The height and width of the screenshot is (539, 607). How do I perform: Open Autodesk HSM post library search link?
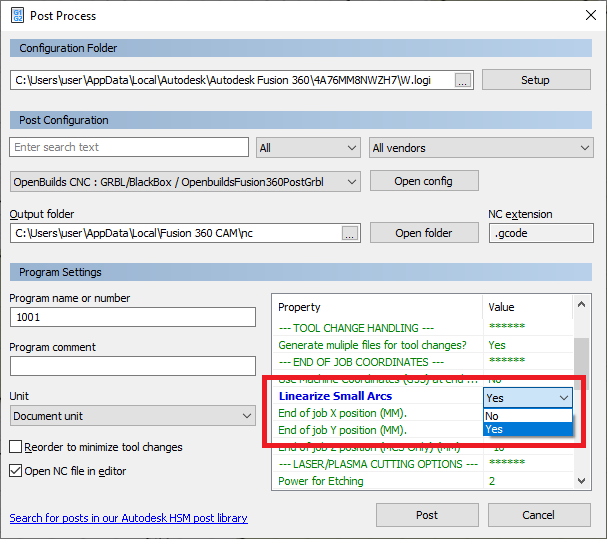[x=128, y=518]
